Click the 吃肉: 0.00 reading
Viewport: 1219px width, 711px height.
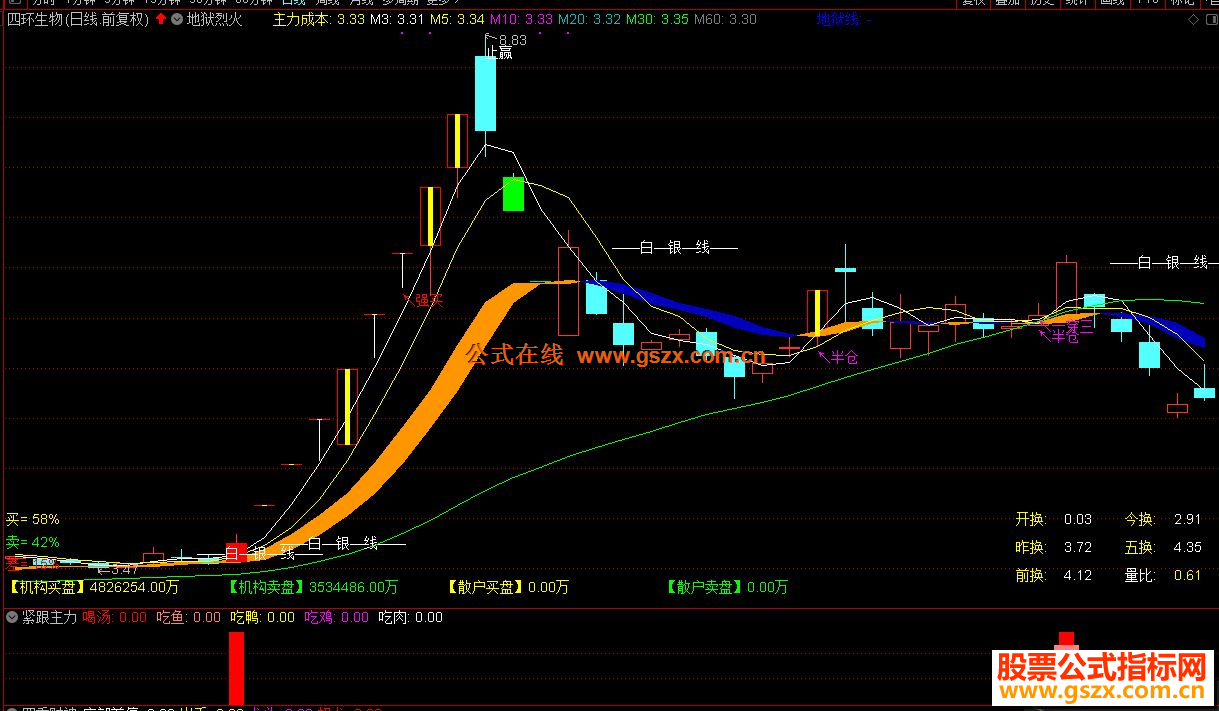pos(411,618)
